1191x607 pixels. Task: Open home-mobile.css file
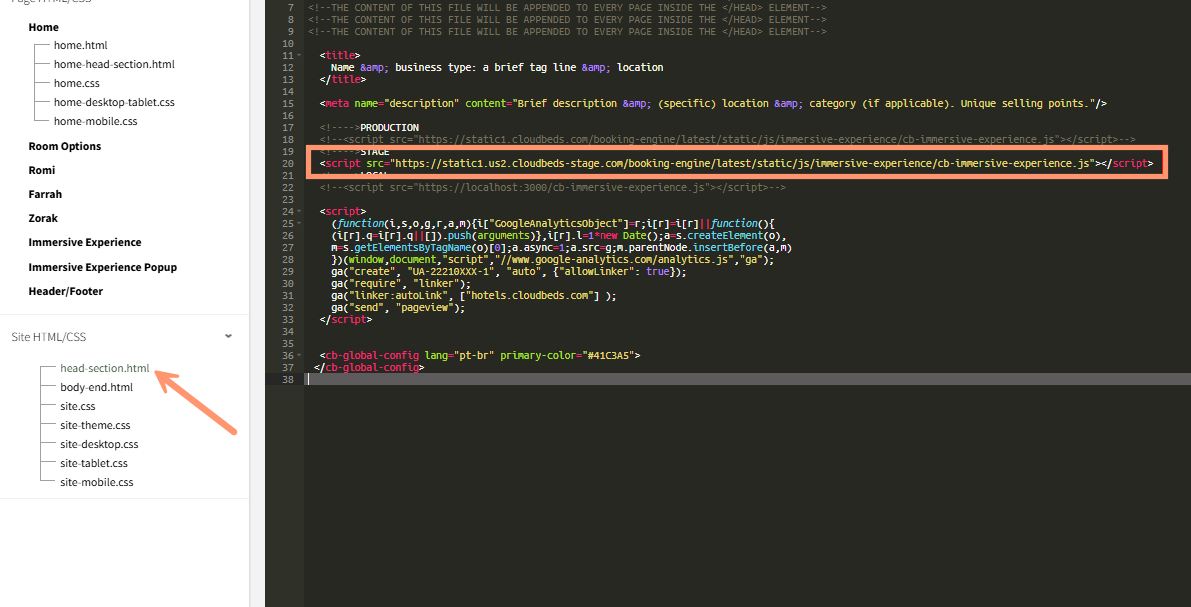tap(95, 121)
